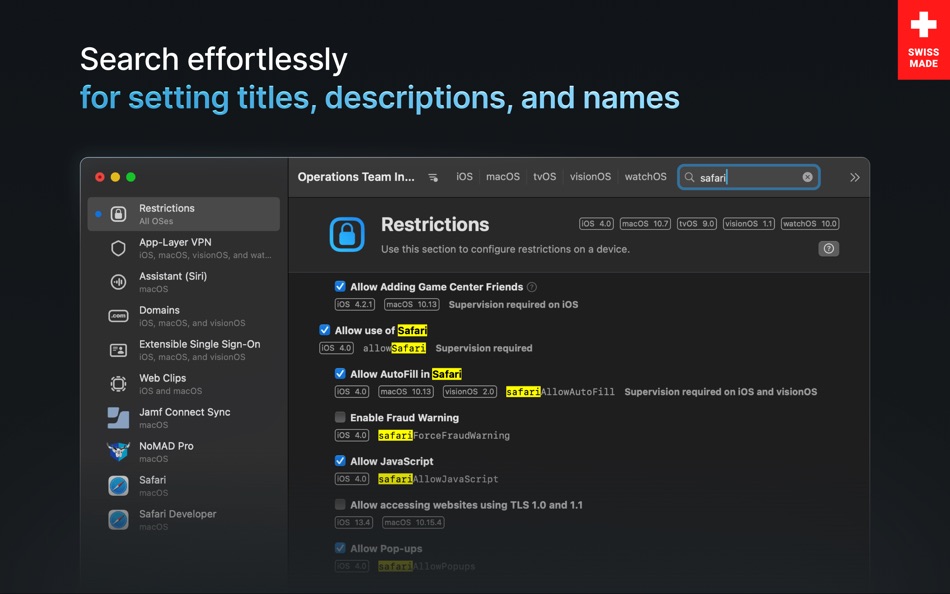Screen dimensions: 950x594
Task: Click the magnifying glass search icon
Action: tap(689, 177)
